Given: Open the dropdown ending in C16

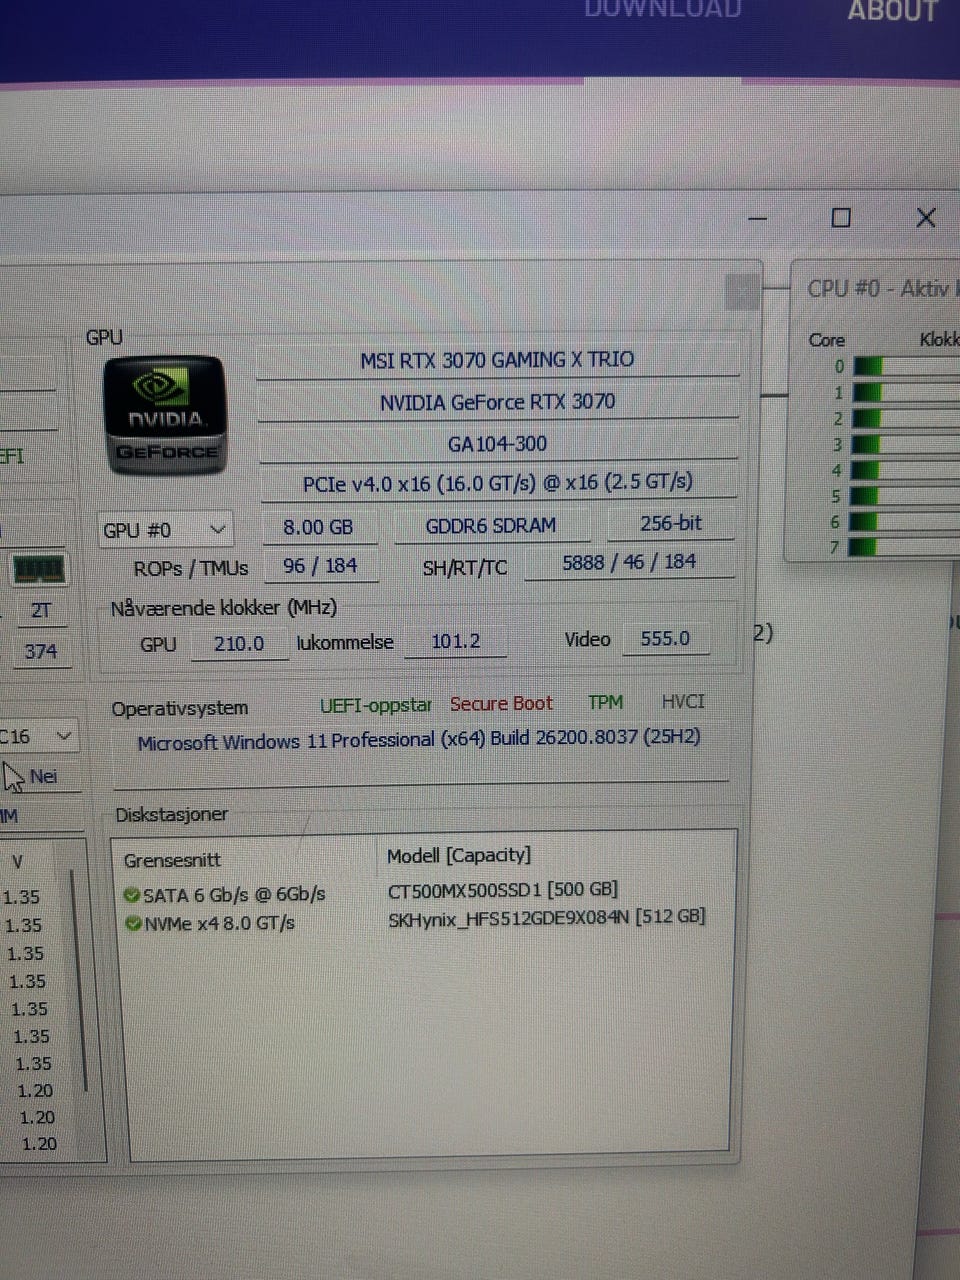Looking at the screenshot, I should [38, 737].
